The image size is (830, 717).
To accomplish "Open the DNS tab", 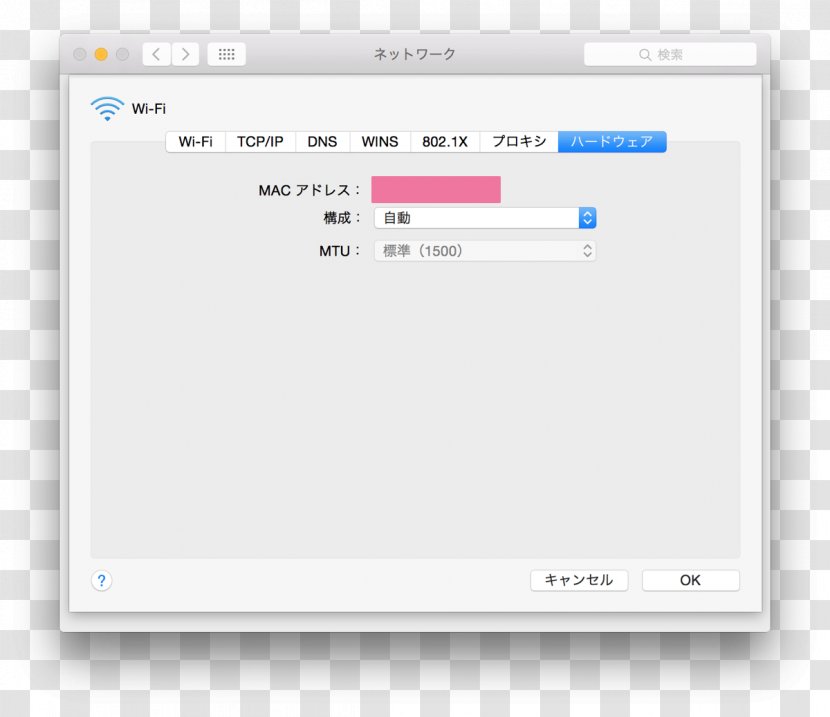I will (322, 142).
